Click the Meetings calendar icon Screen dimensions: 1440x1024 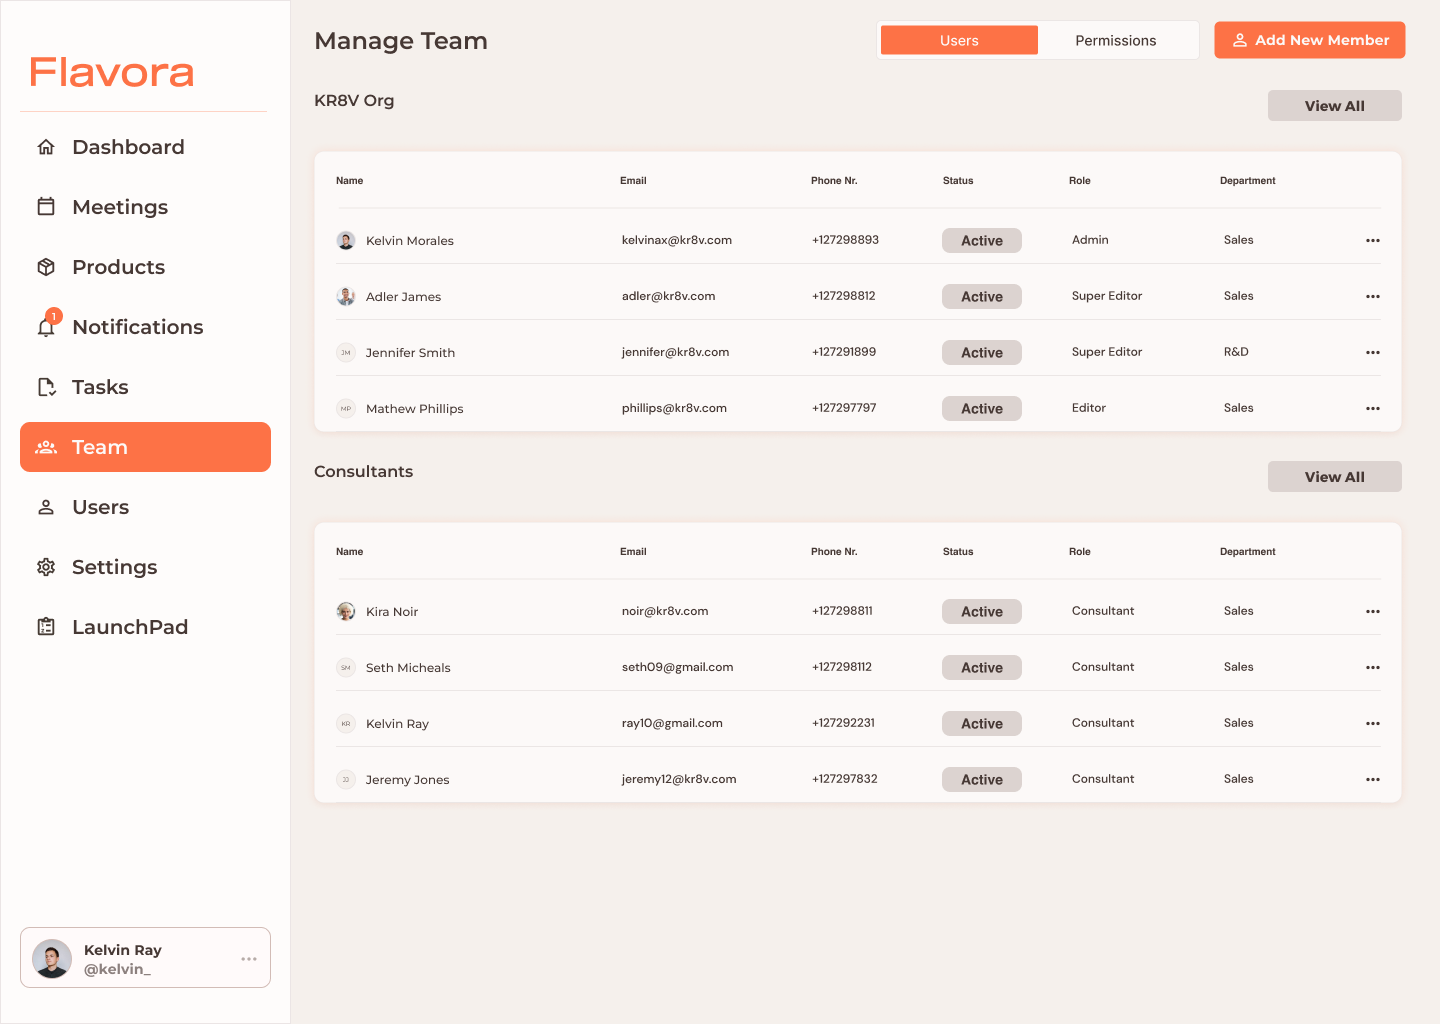tap(46, 207)
